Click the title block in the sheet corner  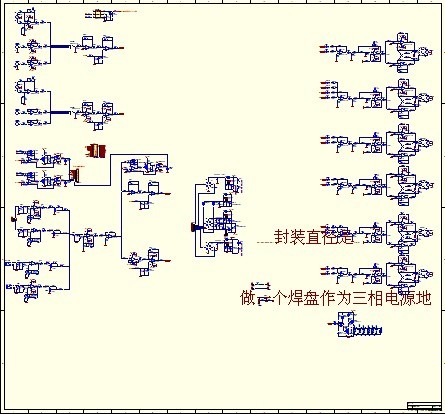point(424,406)
